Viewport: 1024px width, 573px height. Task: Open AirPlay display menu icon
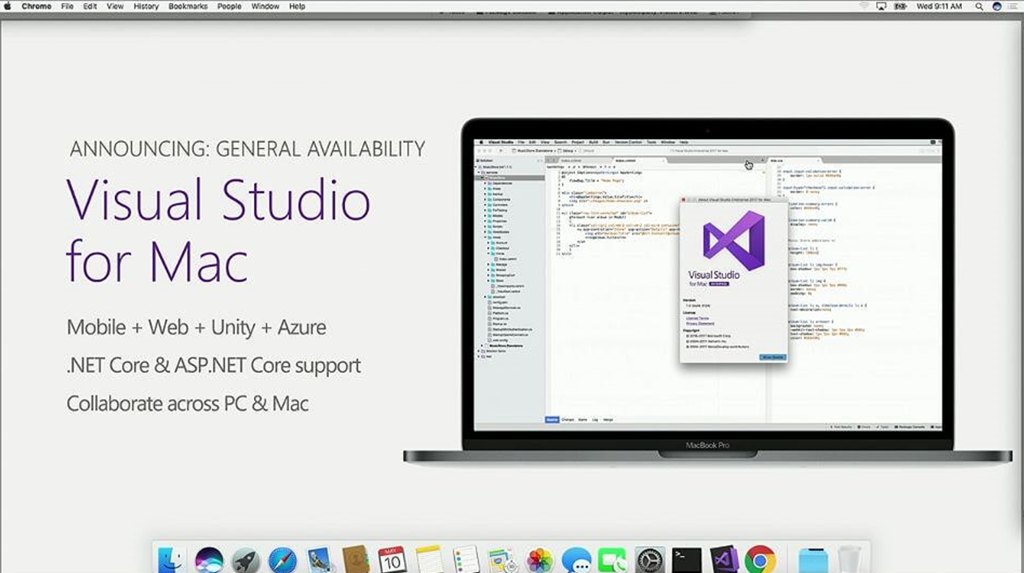tap(881, 7)
